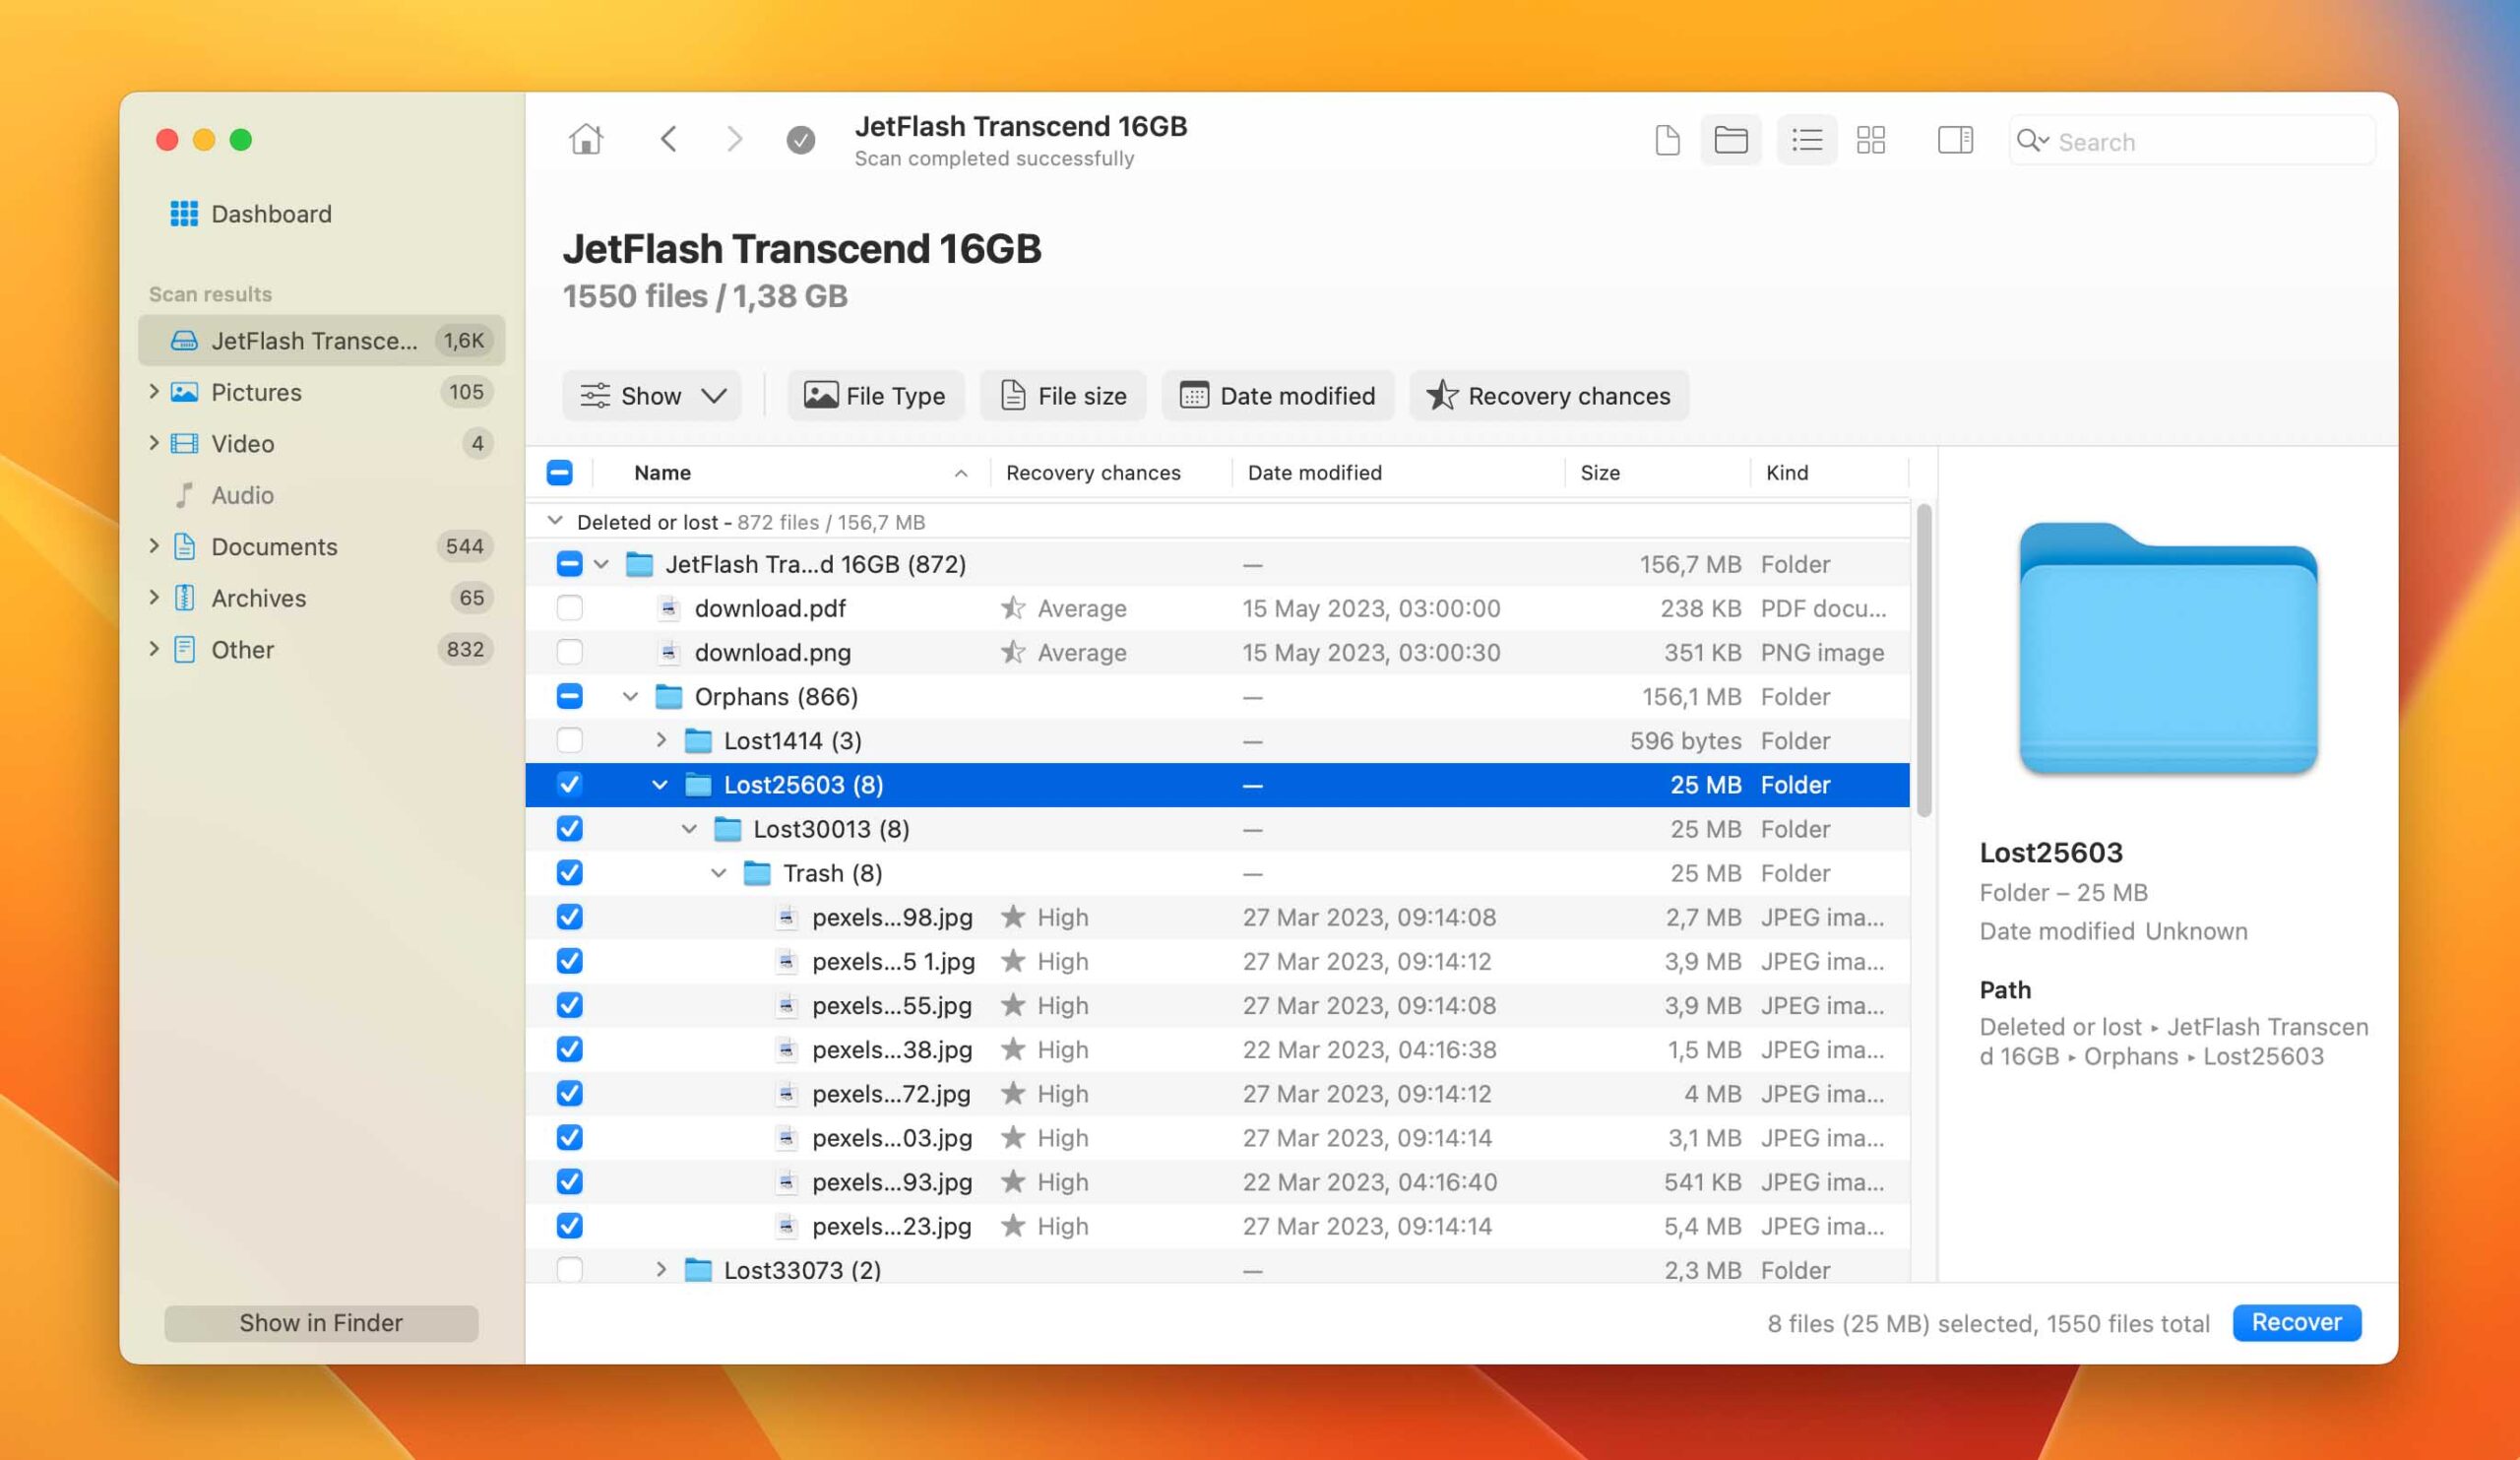Select pexels...93.jpg file row
Viewport: 2520px width, 1460px height.
1217,1182
